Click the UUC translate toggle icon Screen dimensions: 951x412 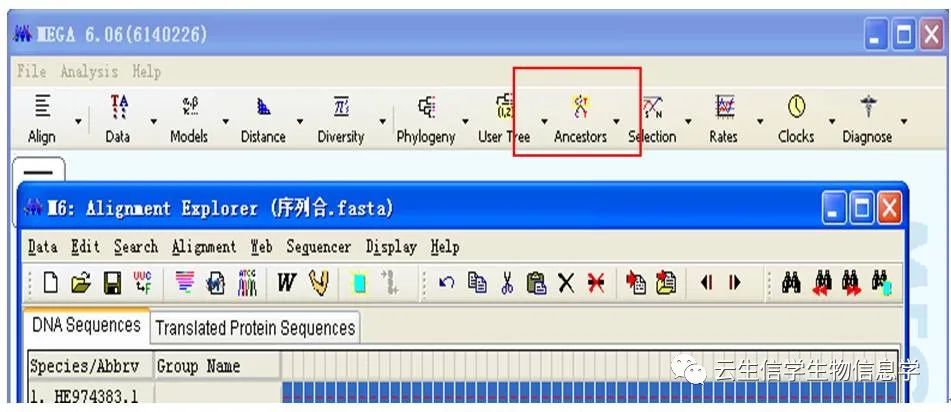click(x=143, y=283)
